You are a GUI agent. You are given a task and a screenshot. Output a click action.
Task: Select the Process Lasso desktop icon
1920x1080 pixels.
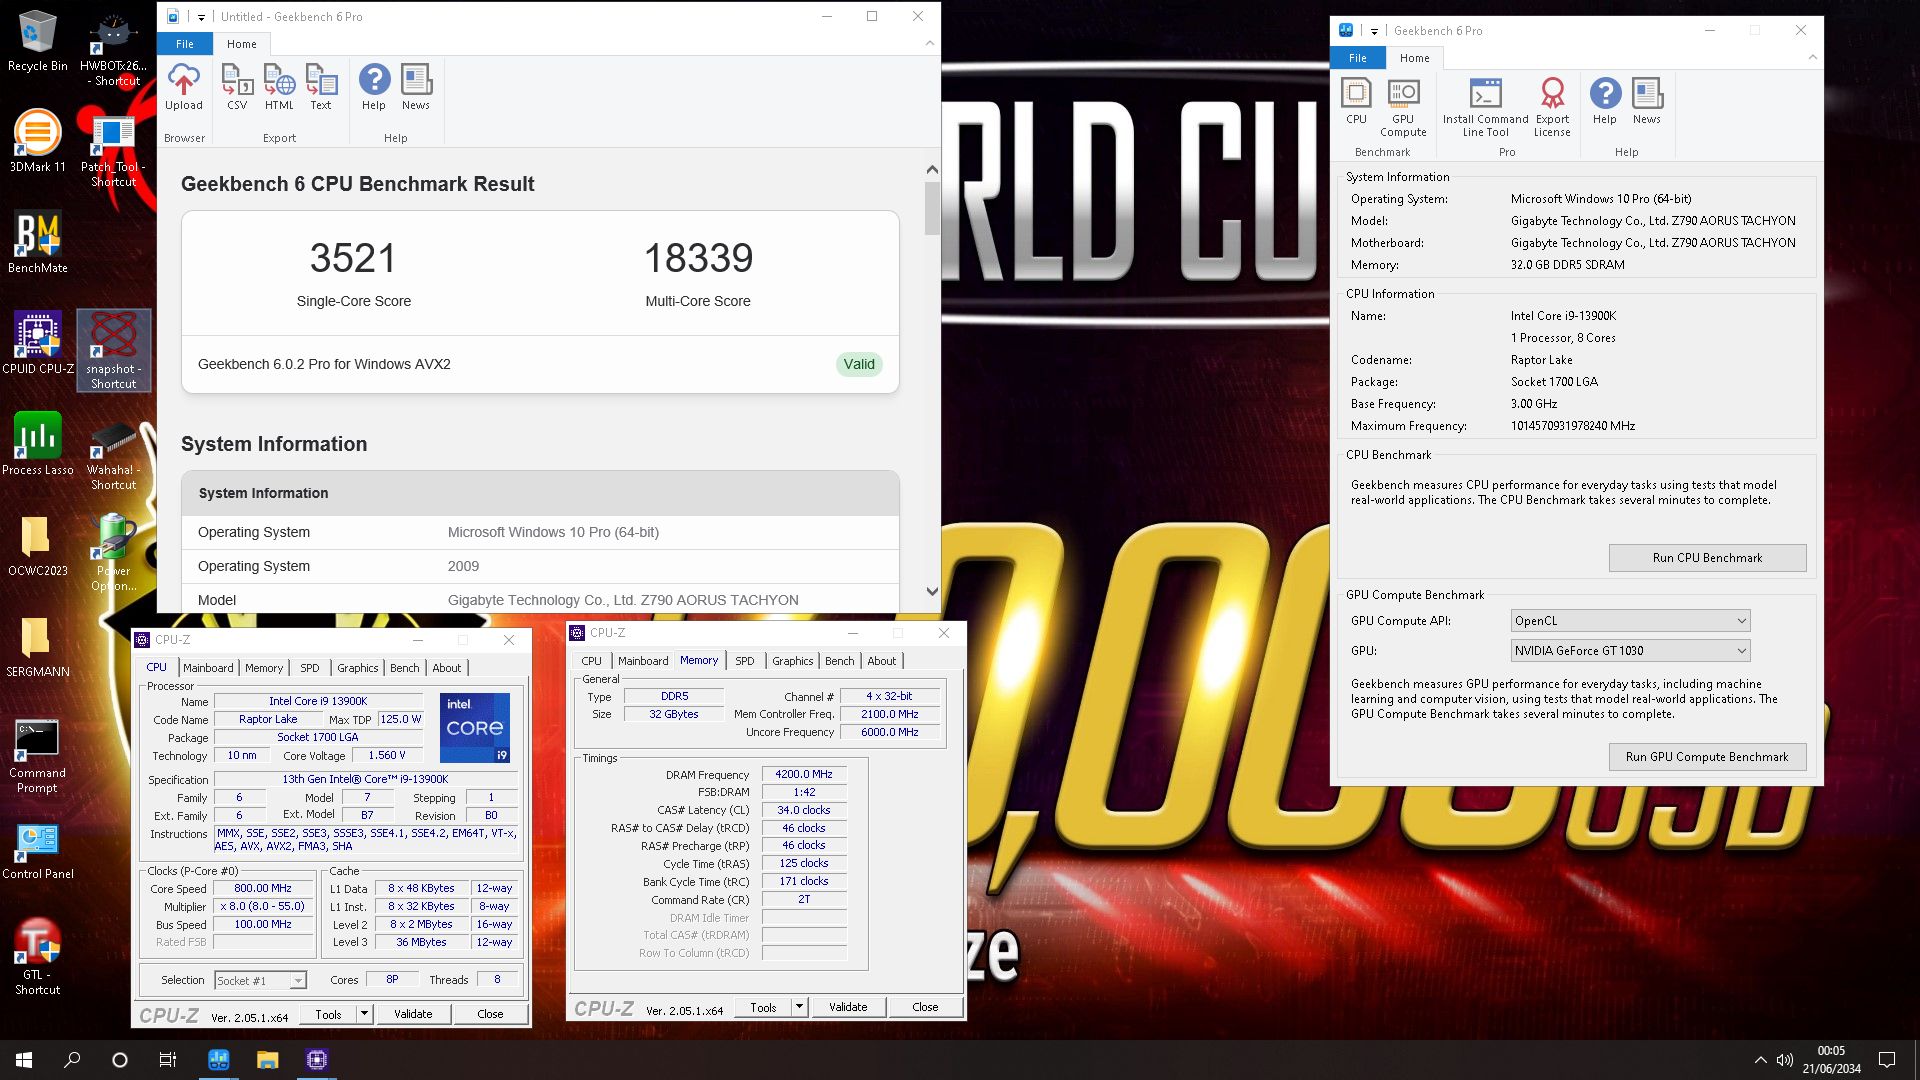(x=38, y=444)
